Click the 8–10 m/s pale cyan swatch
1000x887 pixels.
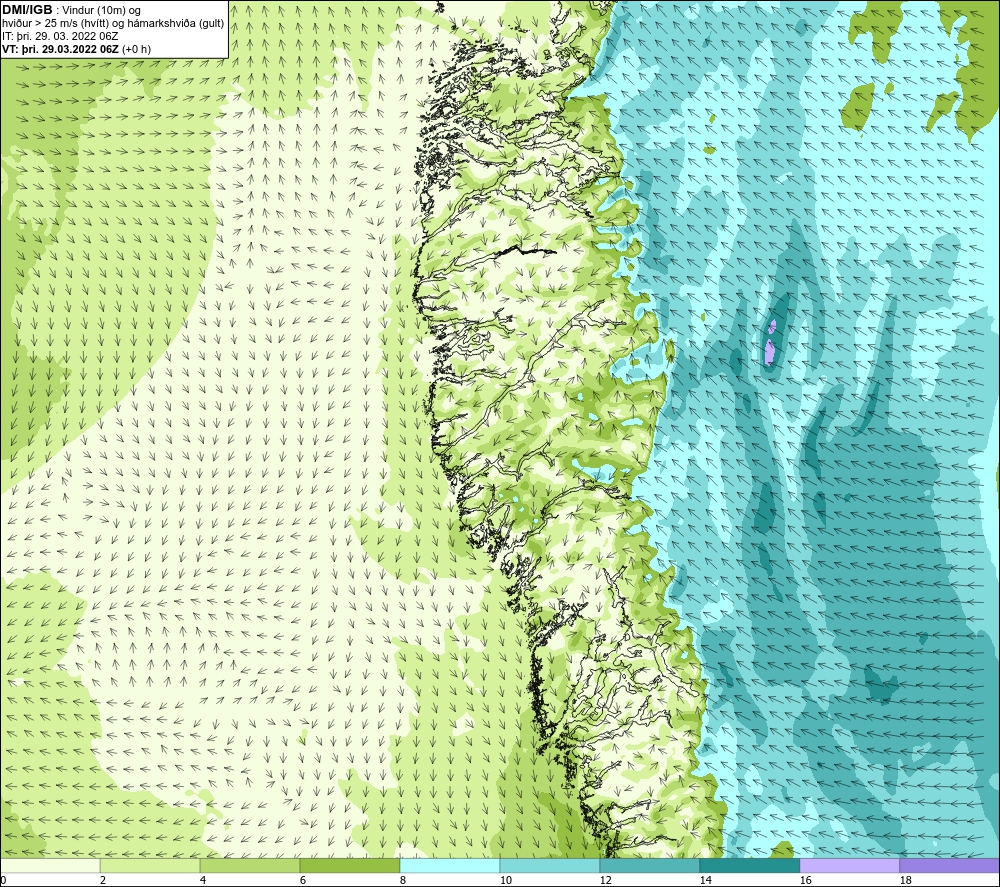(450, 865)
